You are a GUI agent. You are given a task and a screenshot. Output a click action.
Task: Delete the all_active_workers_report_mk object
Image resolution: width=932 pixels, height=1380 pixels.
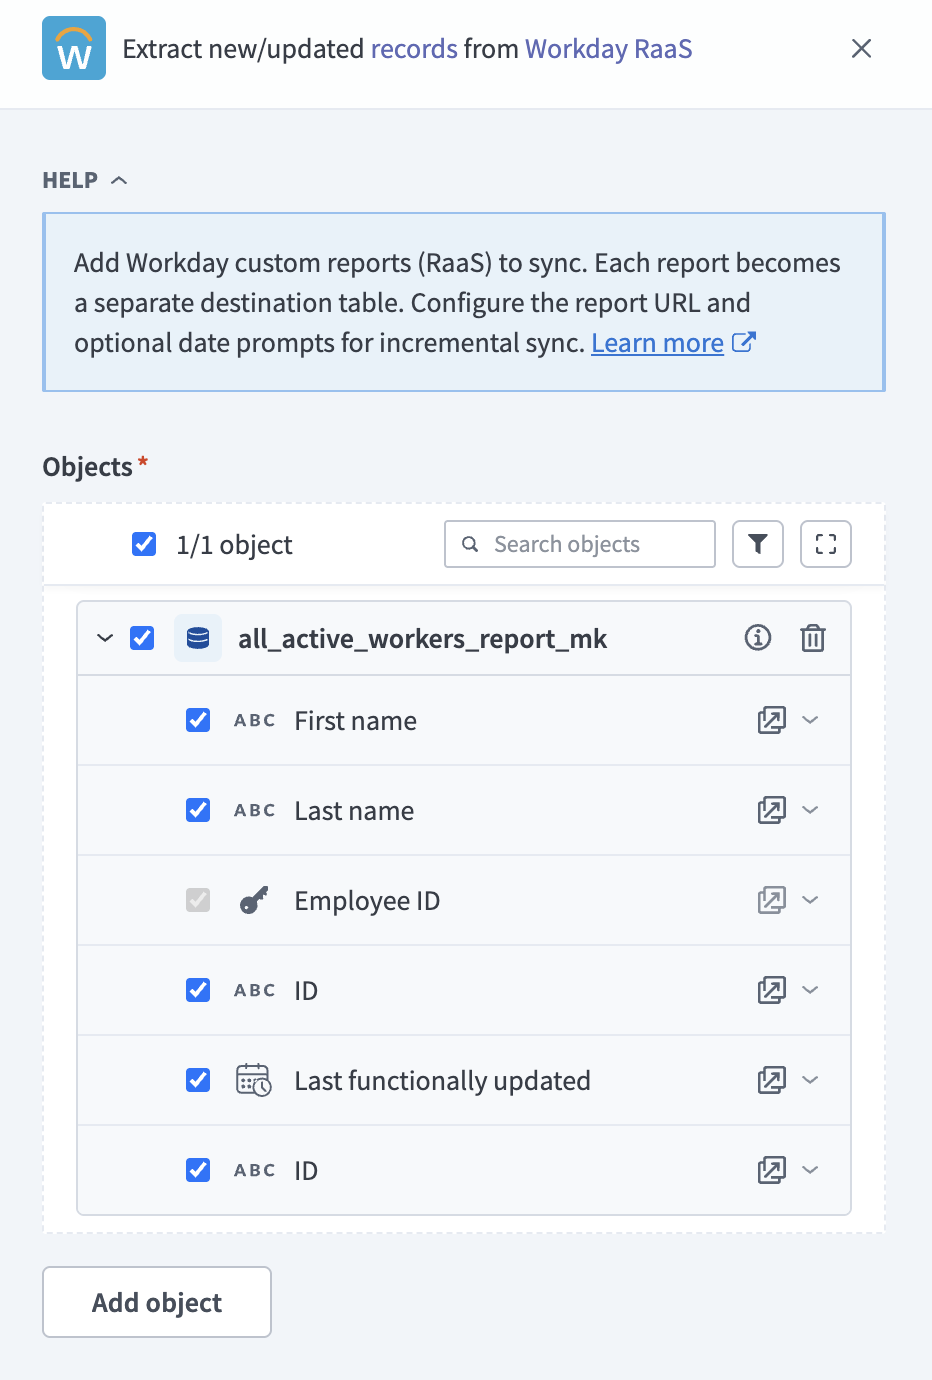point(813,638)
